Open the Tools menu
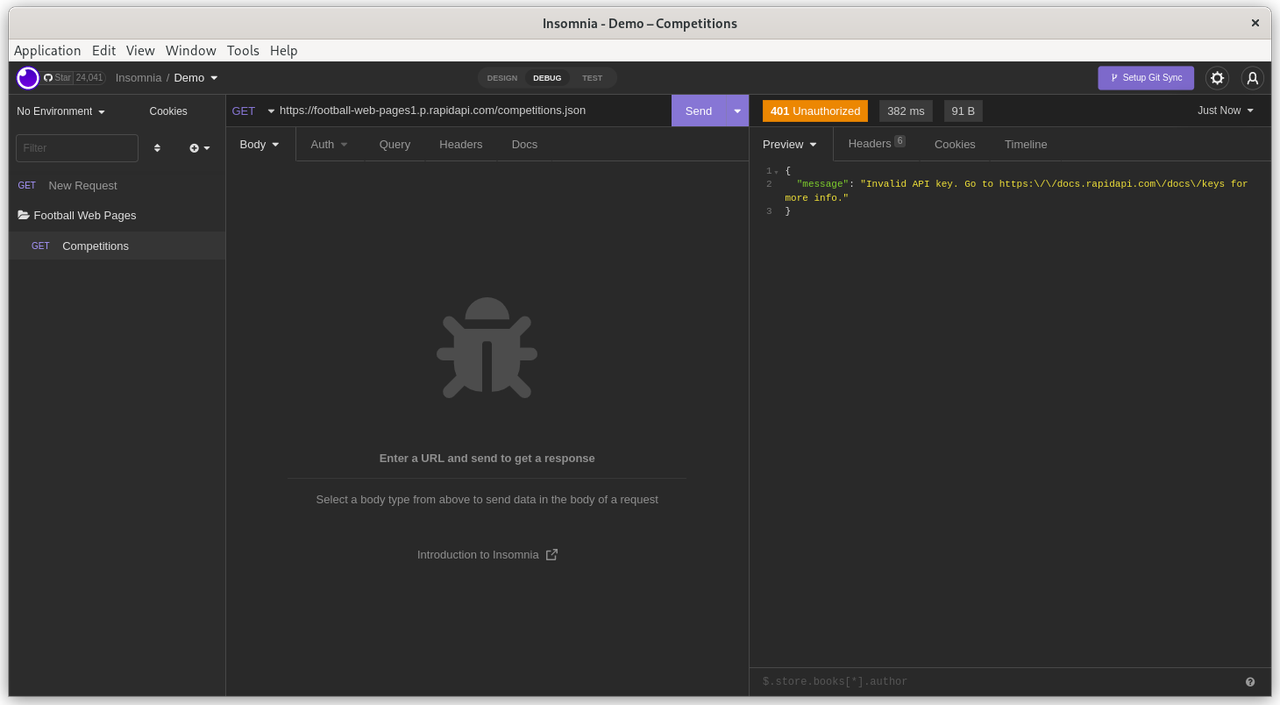 click(x=242, y=51)
